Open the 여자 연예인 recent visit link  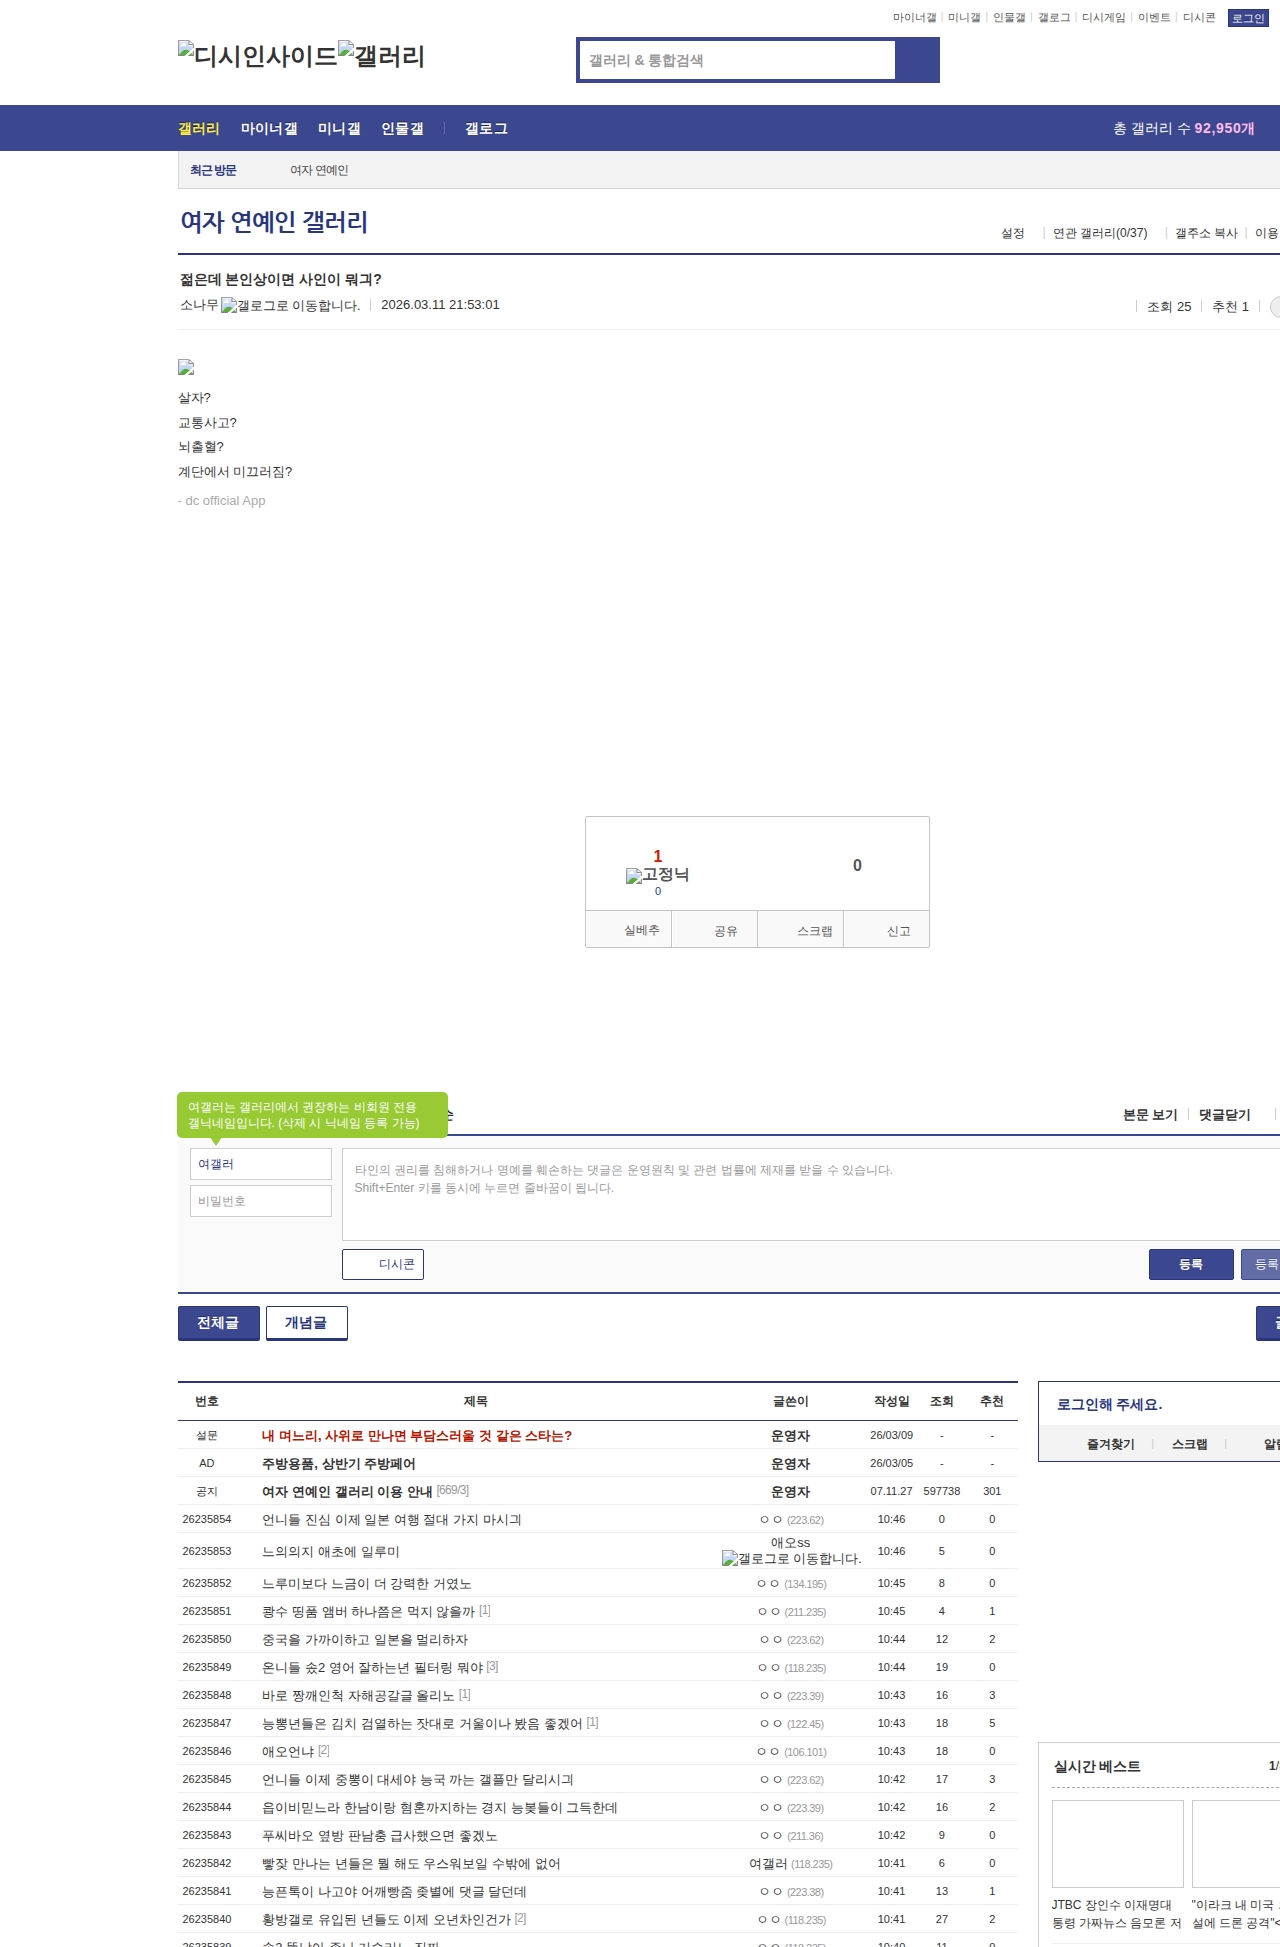point(319,170)
